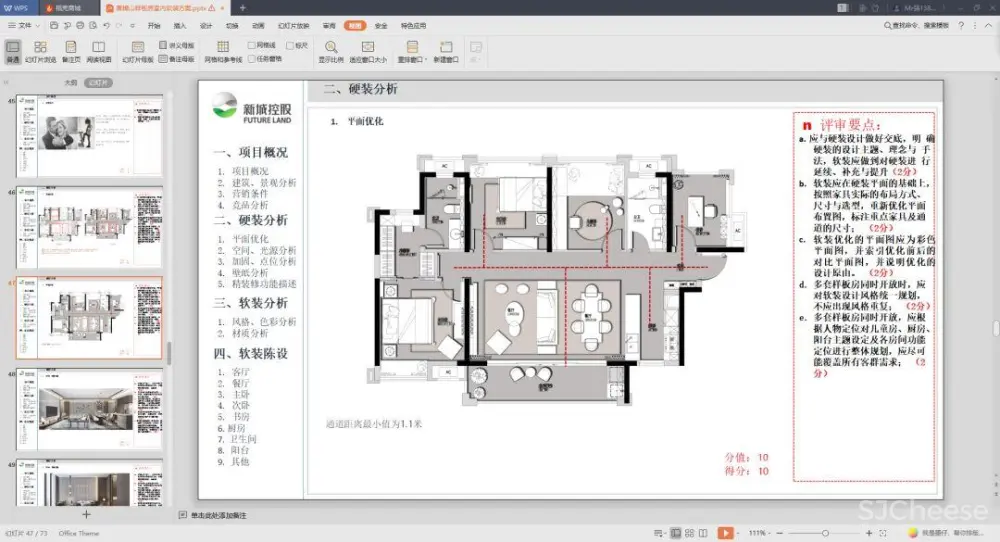
Task: Open 幻灯片浏览 slide sorter view
Action: point(41,51)
